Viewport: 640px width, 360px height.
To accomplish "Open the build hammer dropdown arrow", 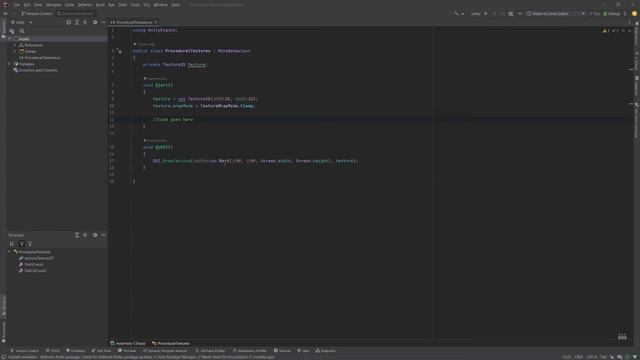I will tap(462, 13).
